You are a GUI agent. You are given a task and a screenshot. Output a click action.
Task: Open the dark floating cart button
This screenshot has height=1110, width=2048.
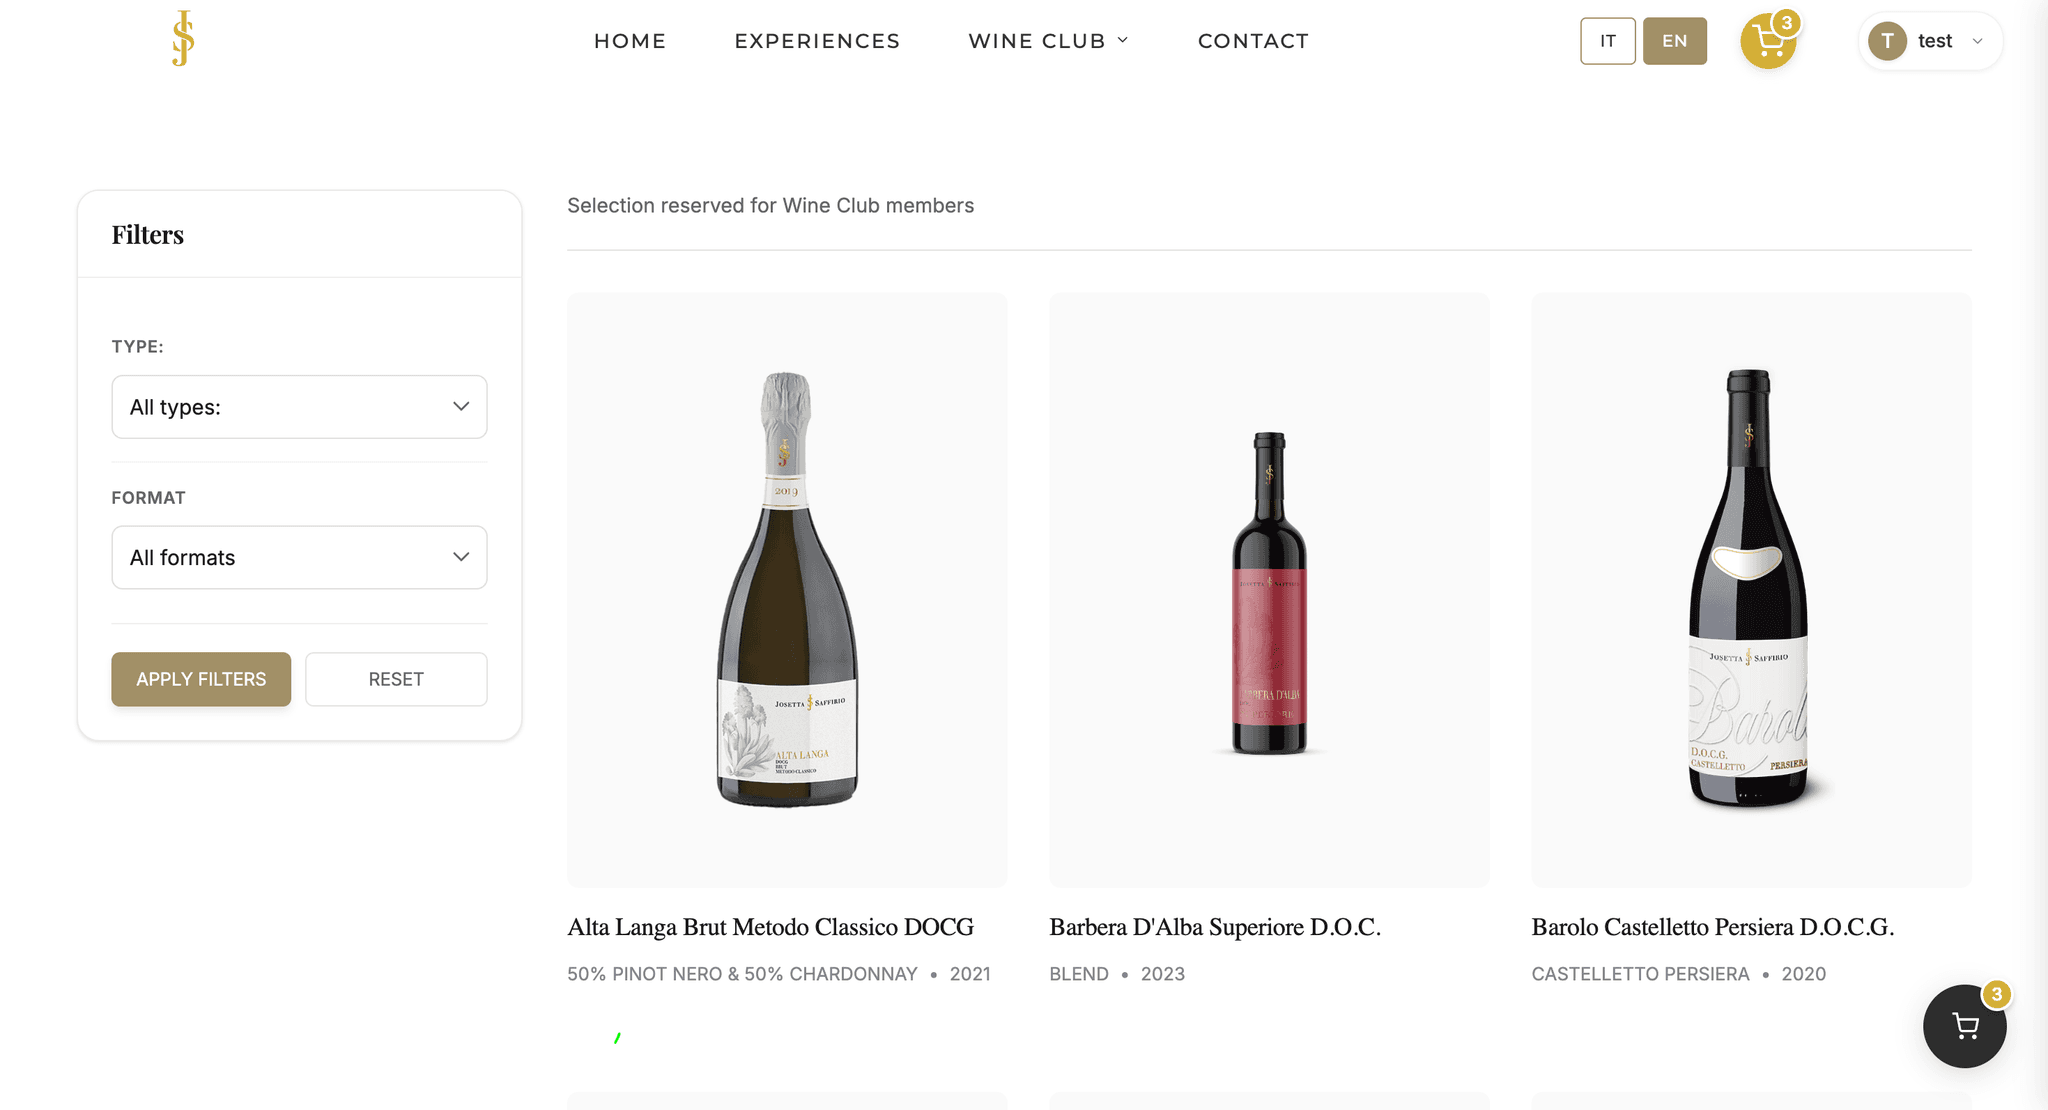pyautogui.click(x=1964, y=1026)
